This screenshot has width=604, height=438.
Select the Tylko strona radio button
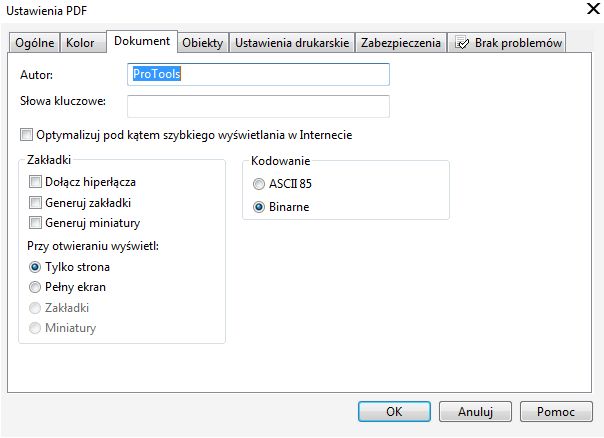[x=36, y=267]
